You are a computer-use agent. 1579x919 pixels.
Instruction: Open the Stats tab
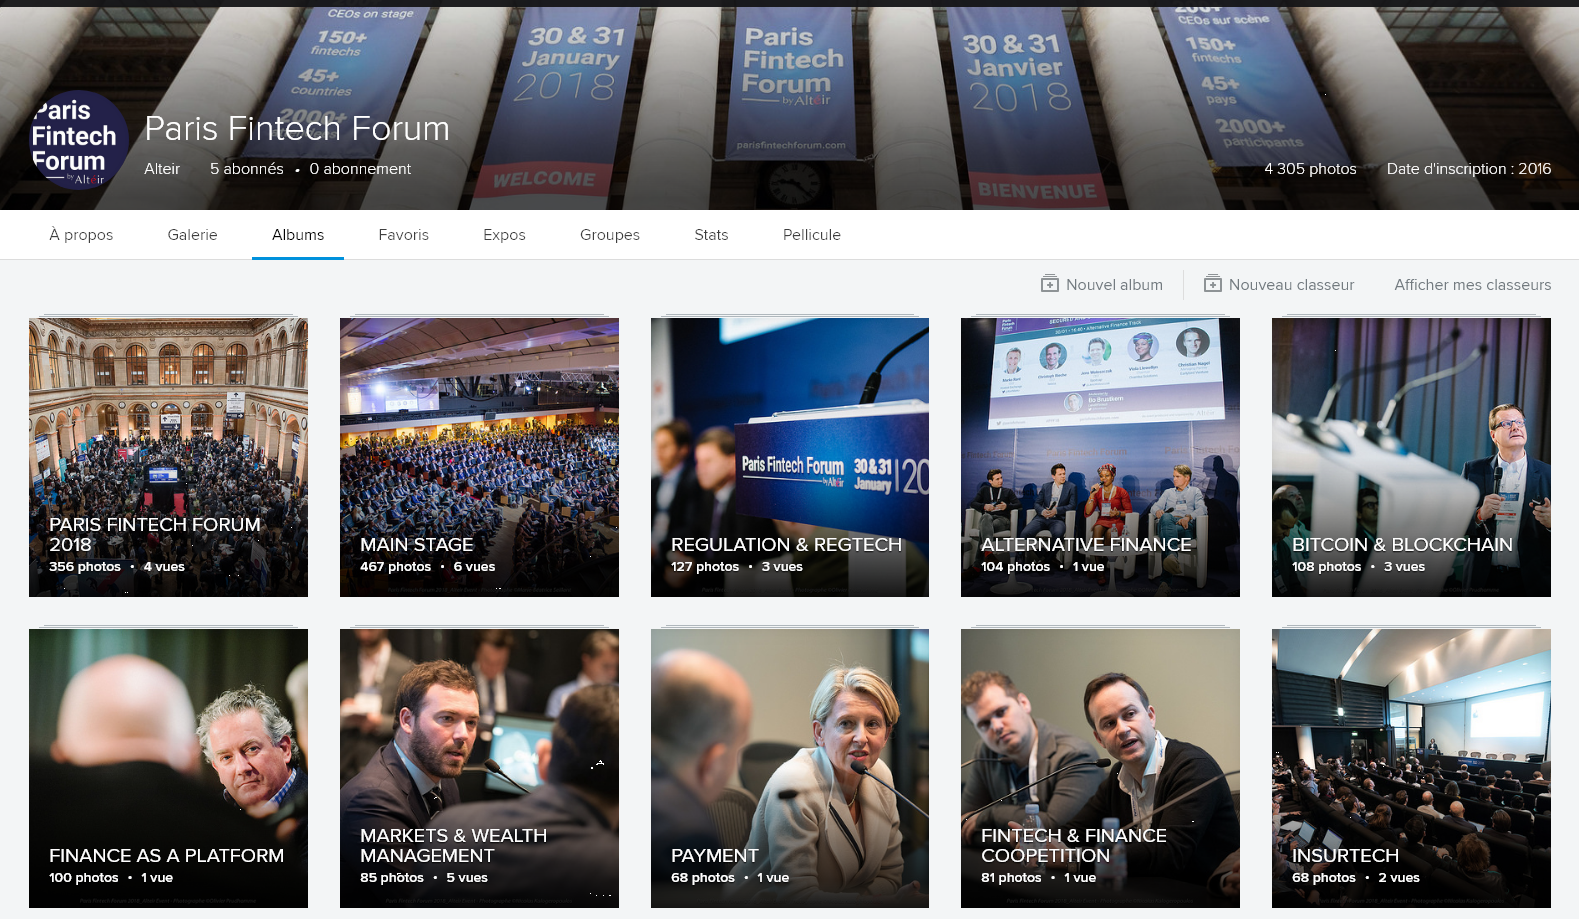coord(711,235)
